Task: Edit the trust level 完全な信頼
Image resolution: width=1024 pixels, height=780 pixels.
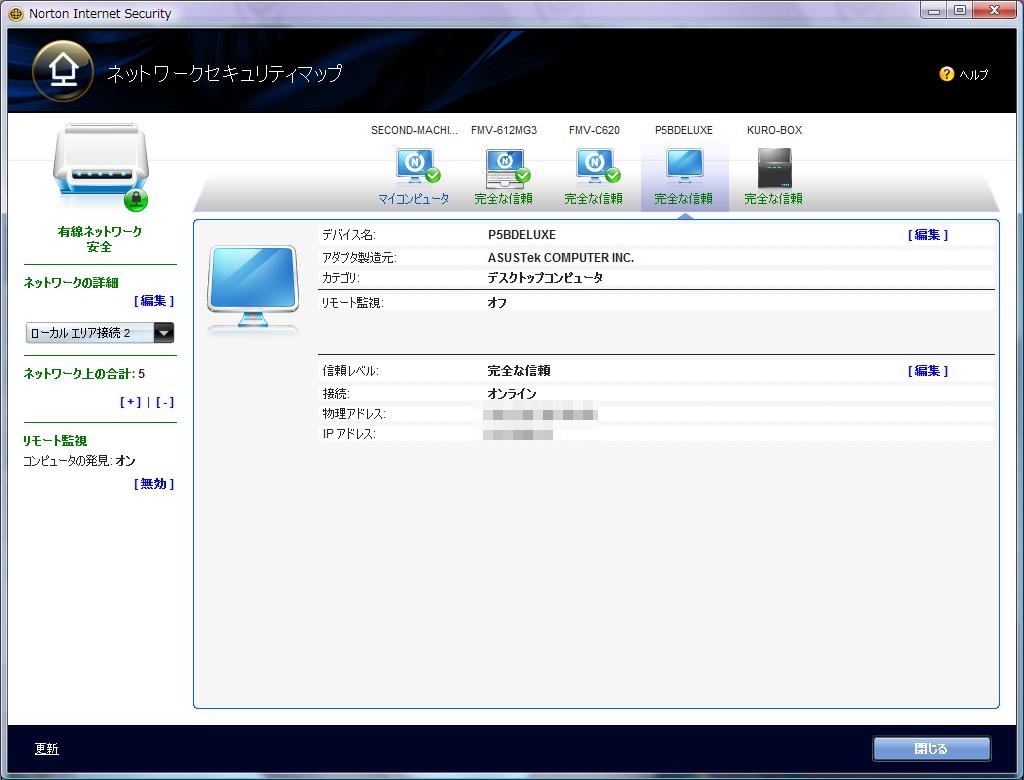Action: click(927, 371)
